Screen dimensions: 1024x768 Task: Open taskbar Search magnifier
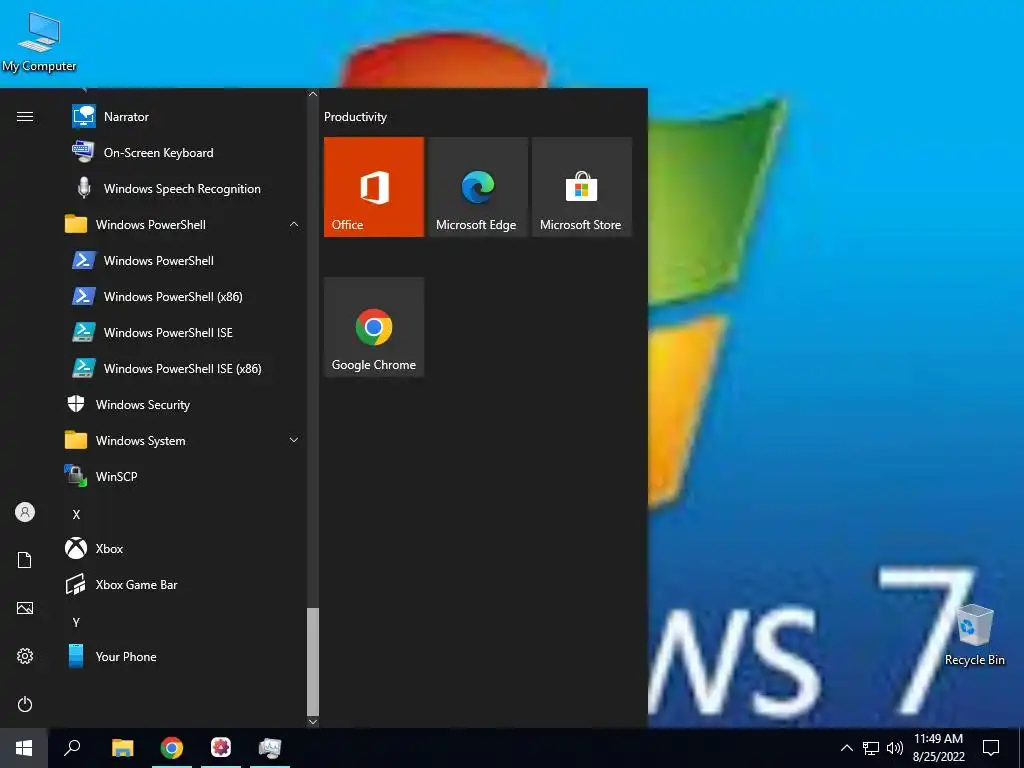coord(72,748)
